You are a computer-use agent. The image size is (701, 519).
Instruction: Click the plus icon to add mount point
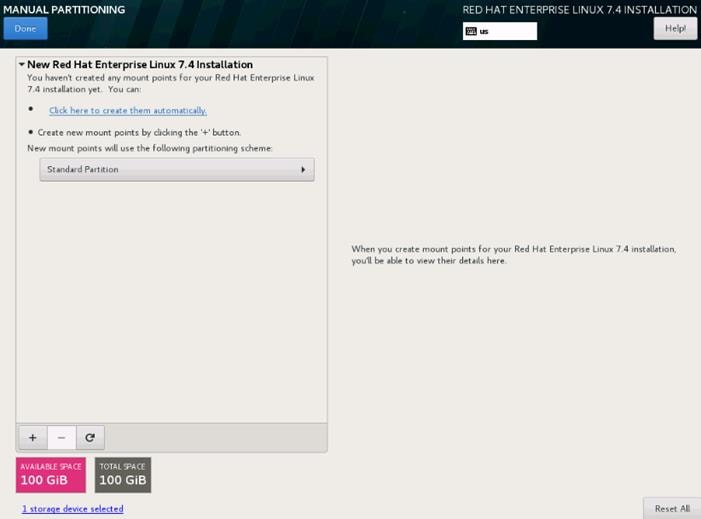coord(33,437)
